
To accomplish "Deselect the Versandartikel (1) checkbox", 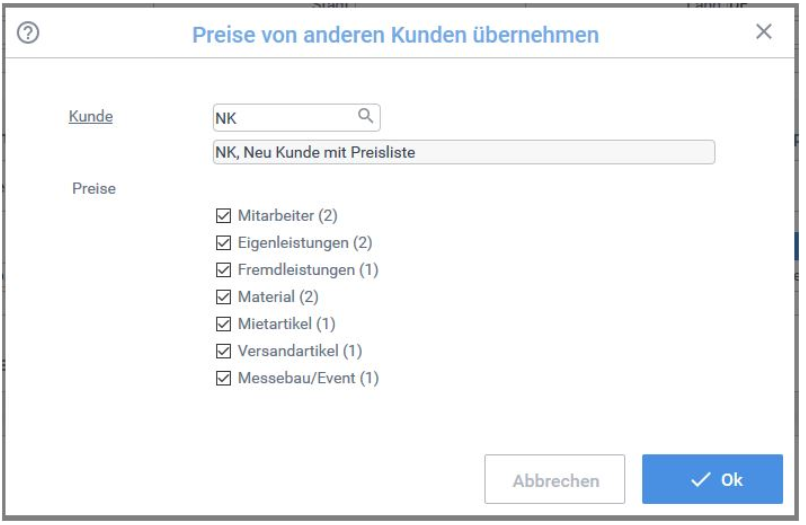I will coord(223,351).
